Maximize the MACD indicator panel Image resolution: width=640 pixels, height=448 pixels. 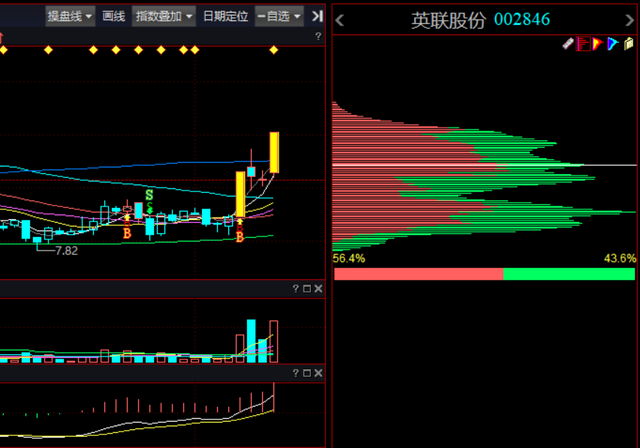(307, 373)
